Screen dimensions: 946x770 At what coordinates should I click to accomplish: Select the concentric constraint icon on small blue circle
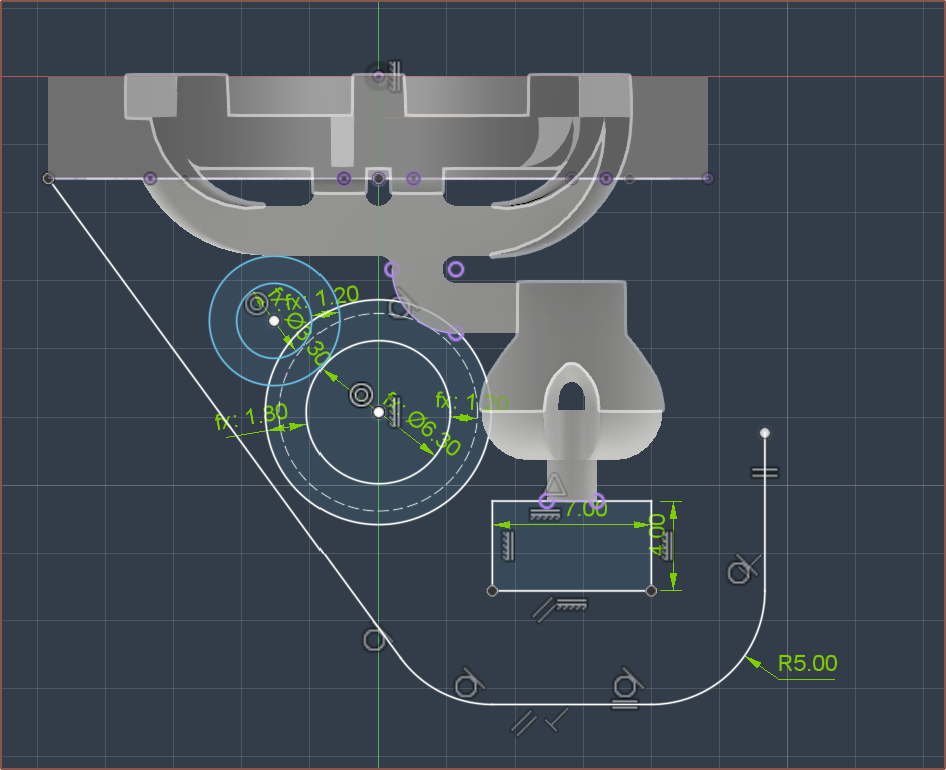tap(256, 302)
